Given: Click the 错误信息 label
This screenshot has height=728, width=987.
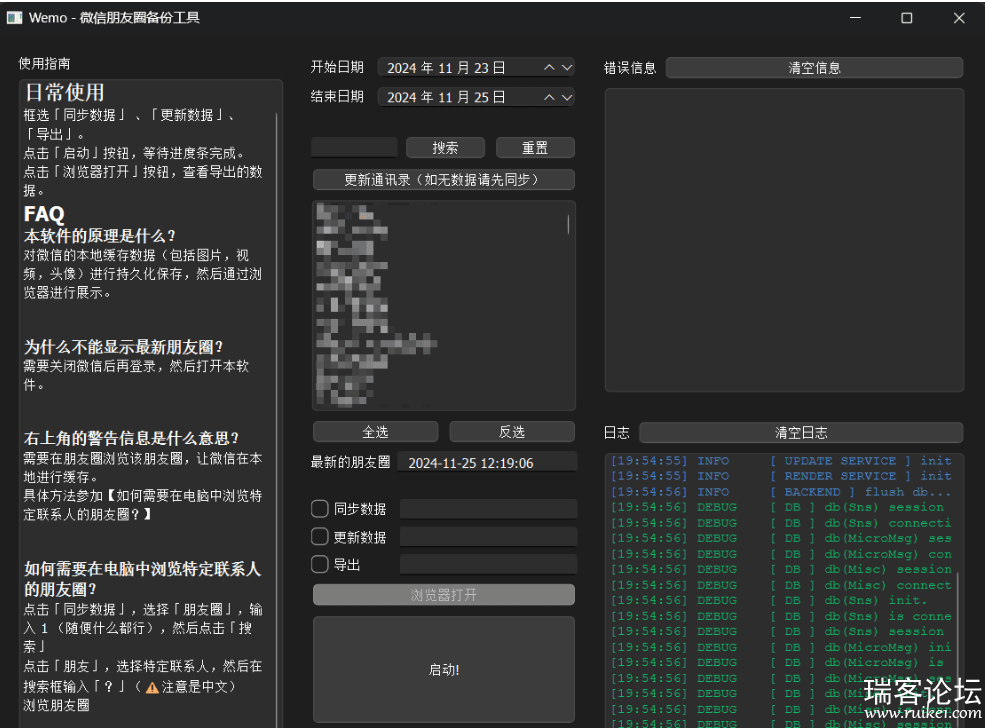Looking at the screenshot, I should coord(629,68).
